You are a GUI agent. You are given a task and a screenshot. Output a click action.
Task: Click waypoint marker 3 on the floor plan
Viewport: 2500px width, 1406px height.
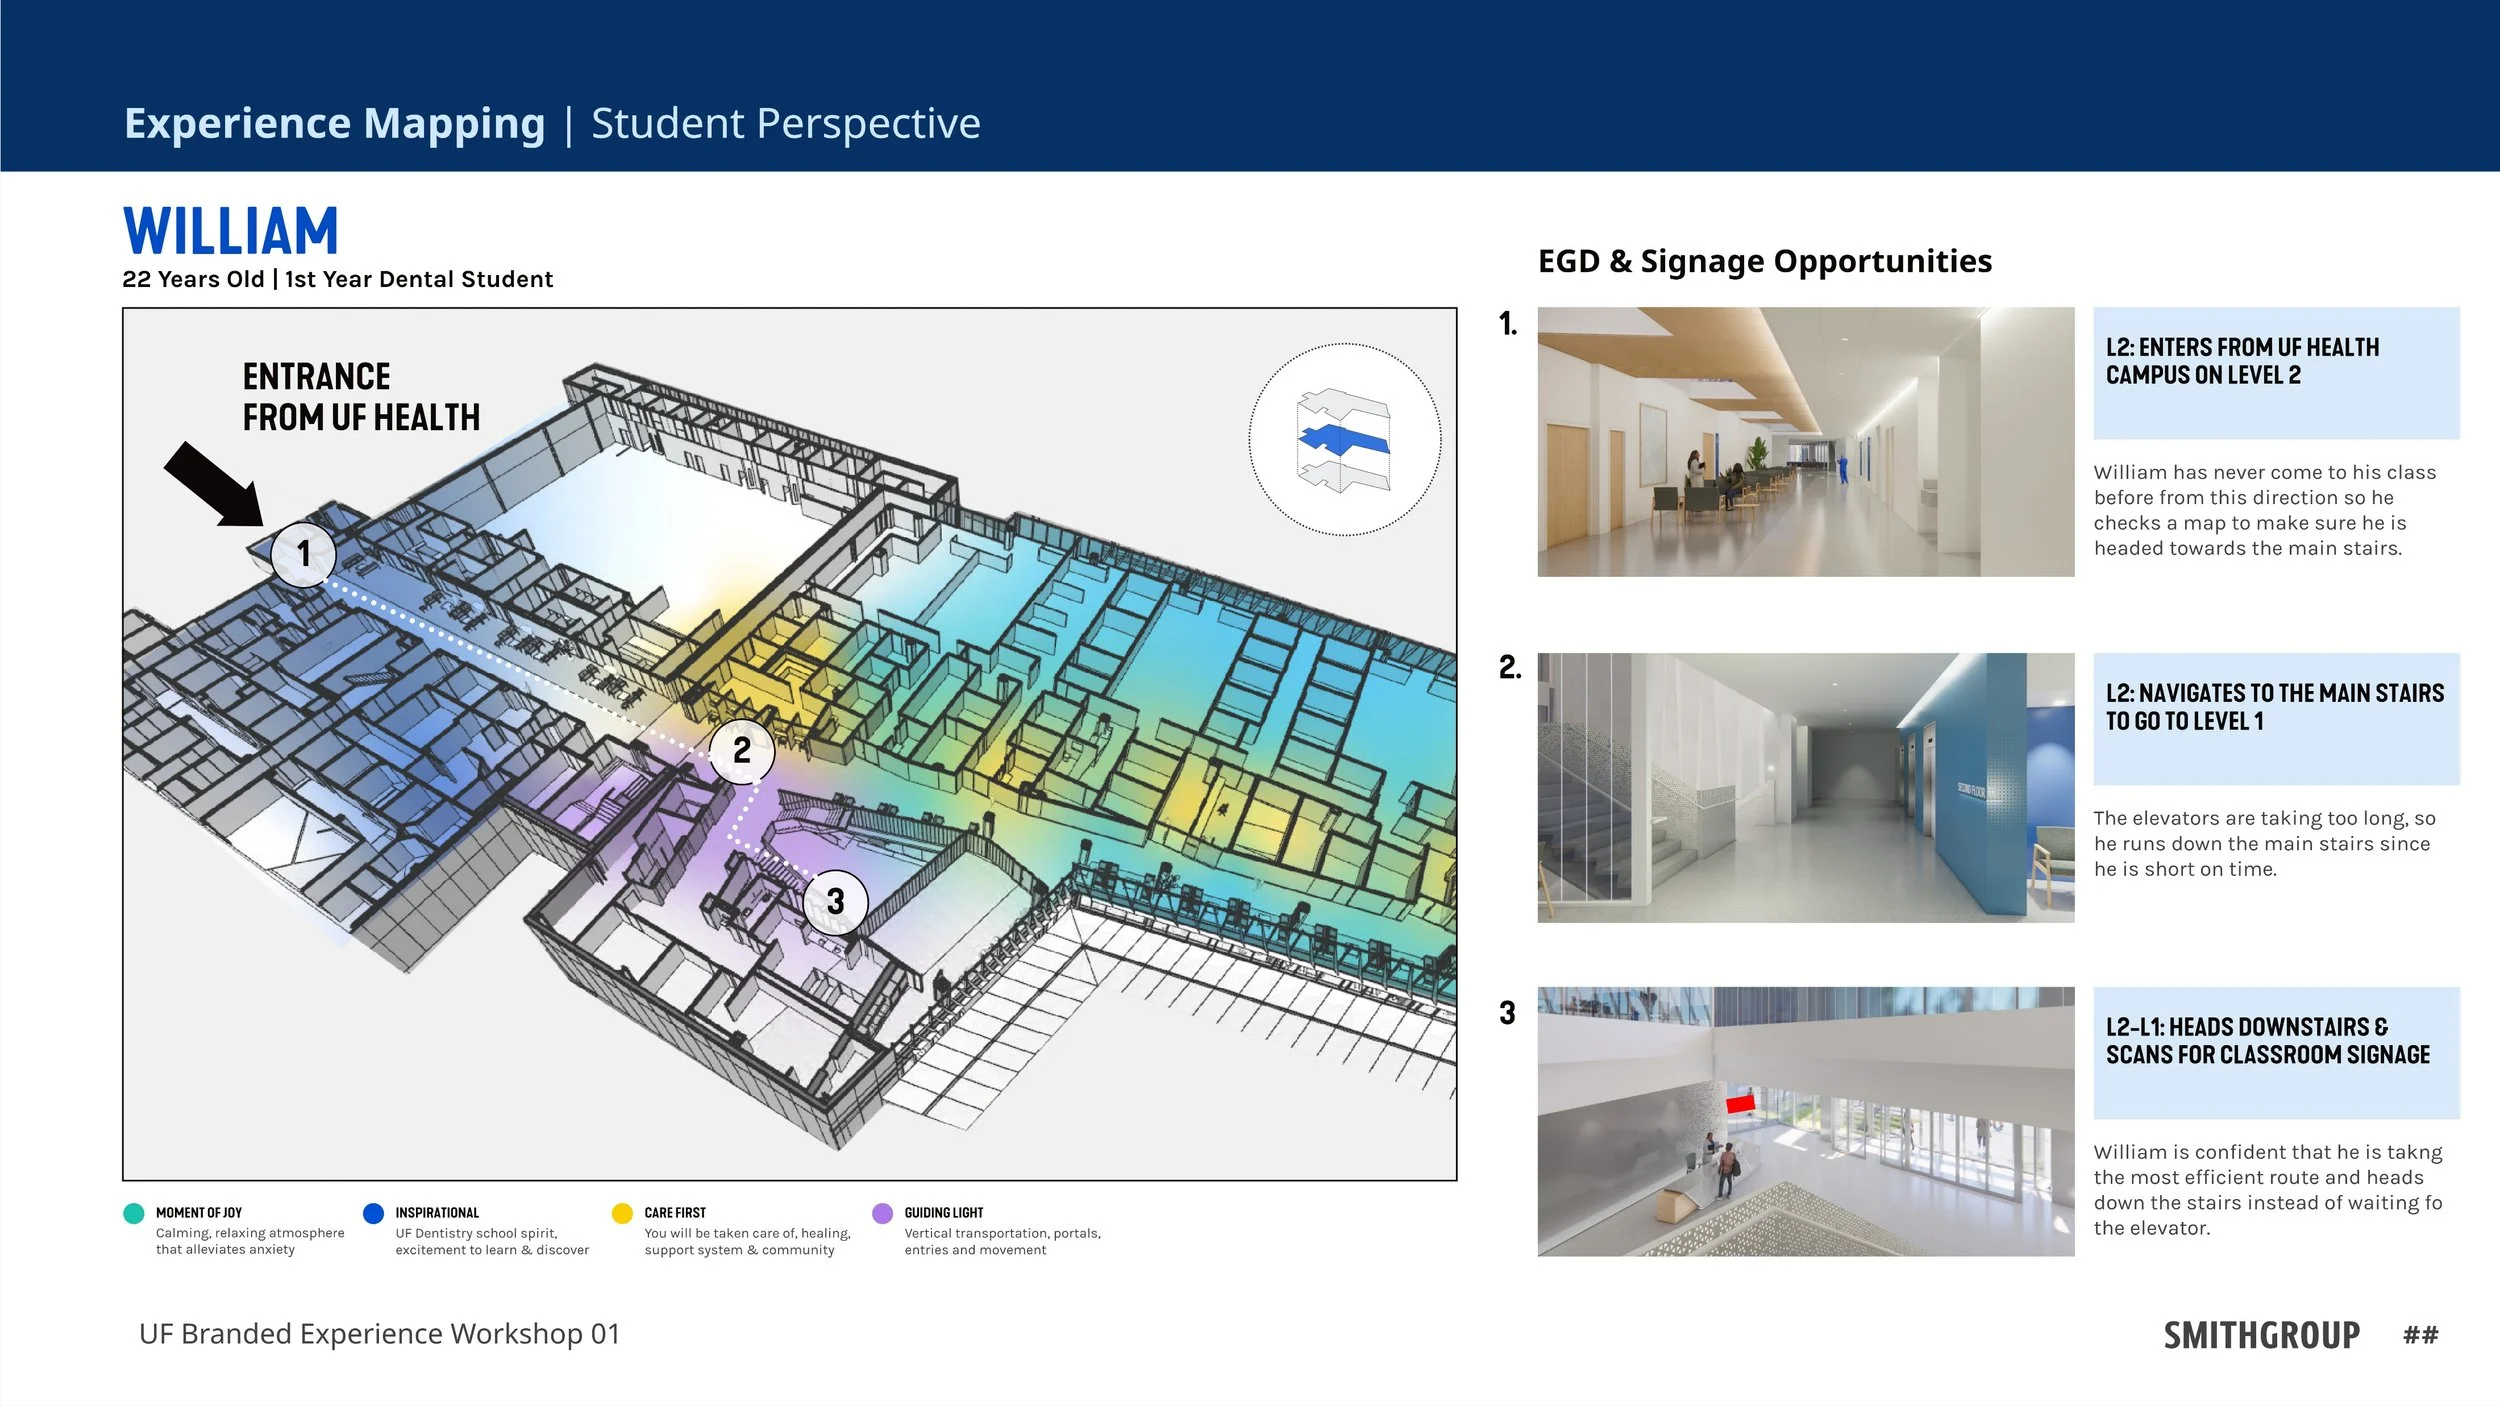coord(835,902)
